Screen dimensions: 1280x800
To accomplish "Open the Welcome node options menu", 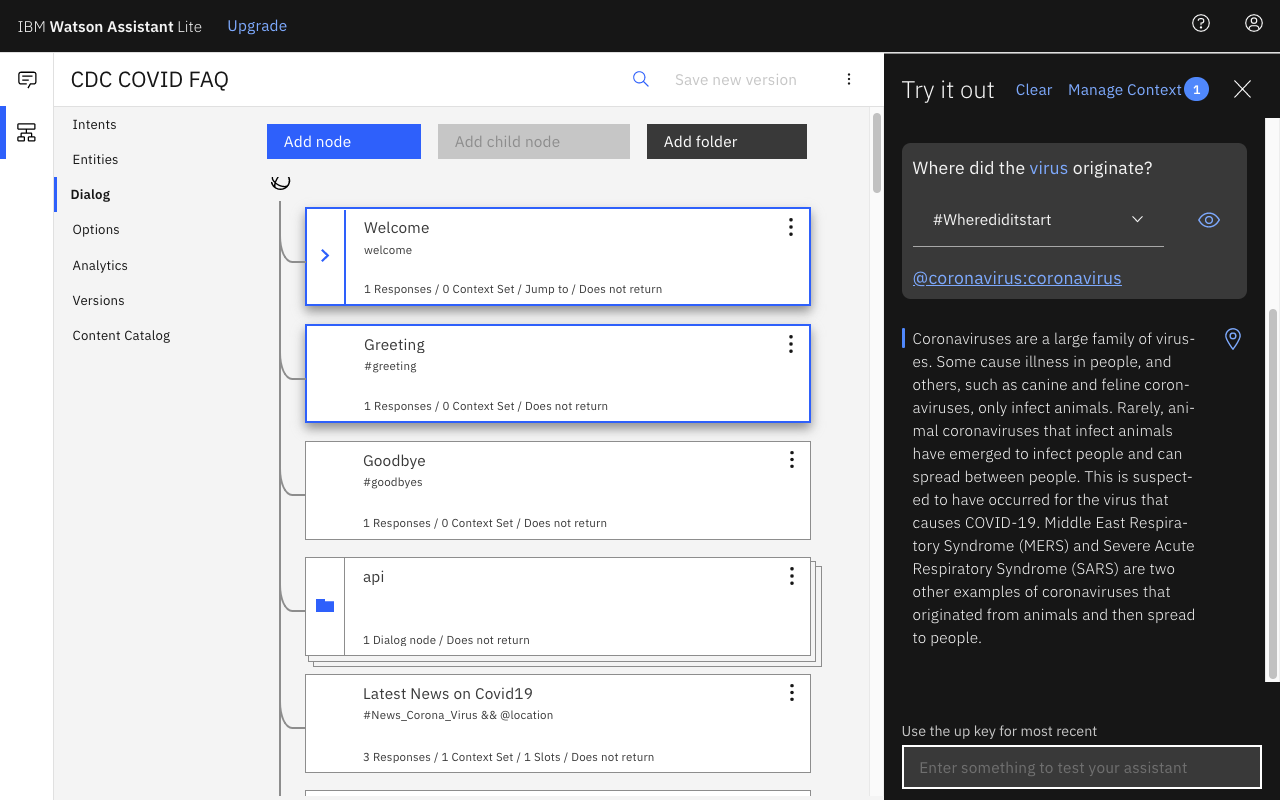I will [790, 227].
